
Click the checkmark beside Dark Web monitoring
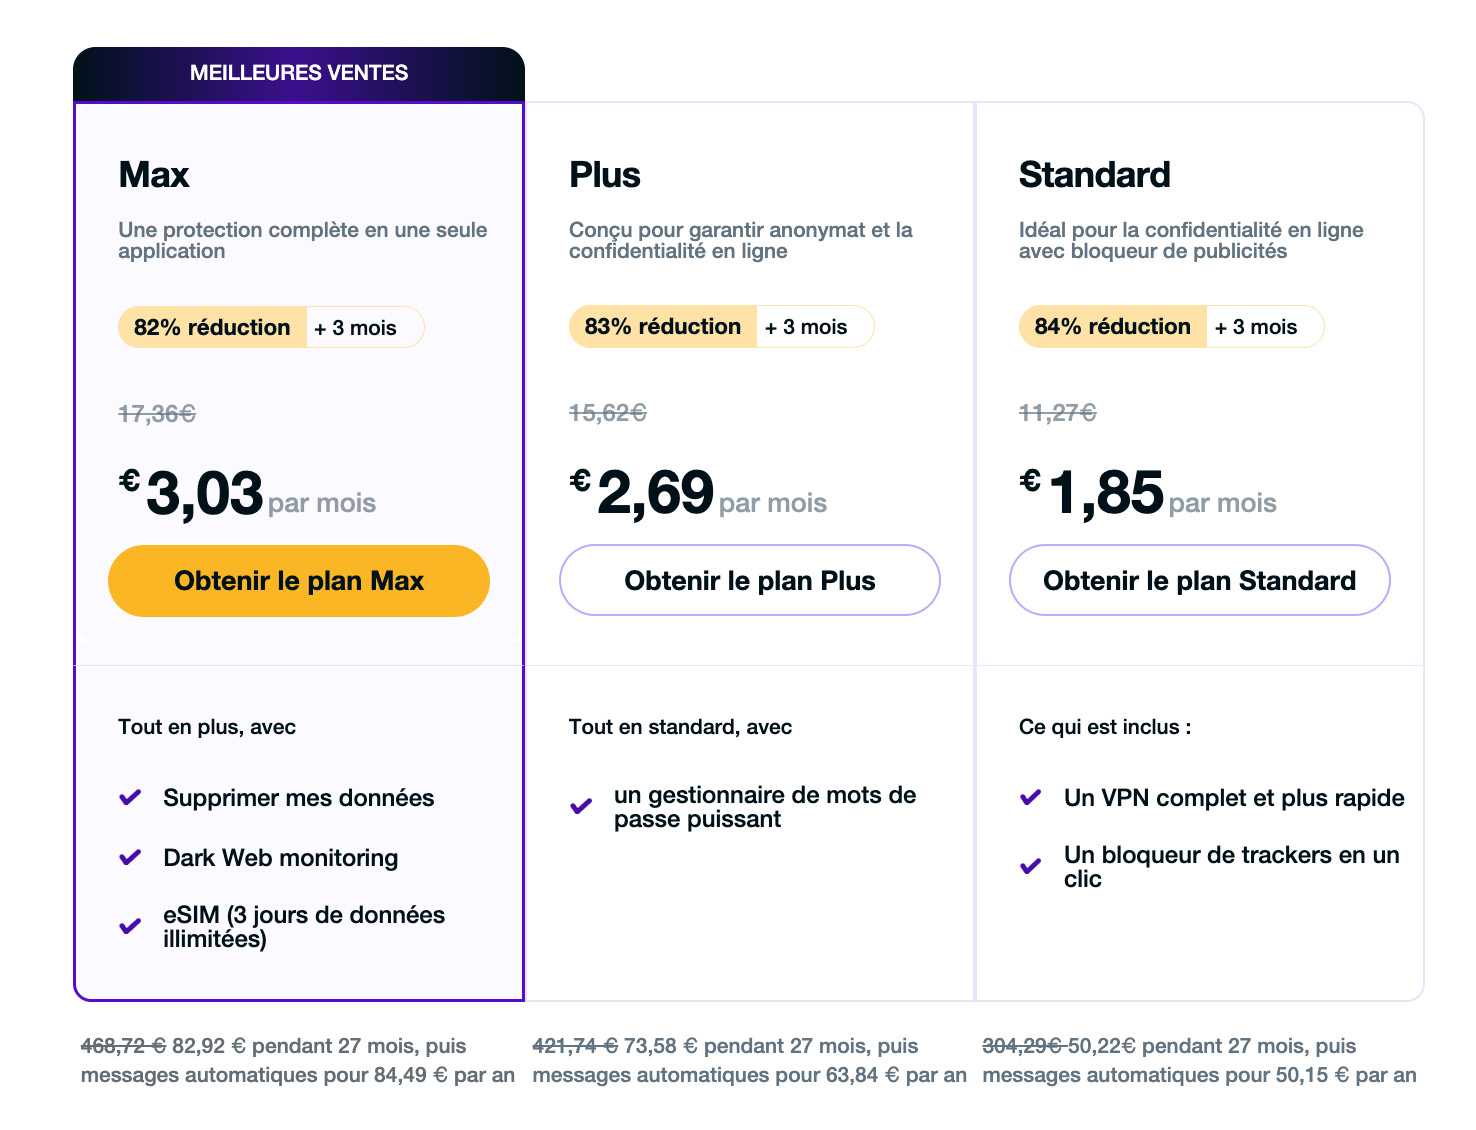(129, 857)
